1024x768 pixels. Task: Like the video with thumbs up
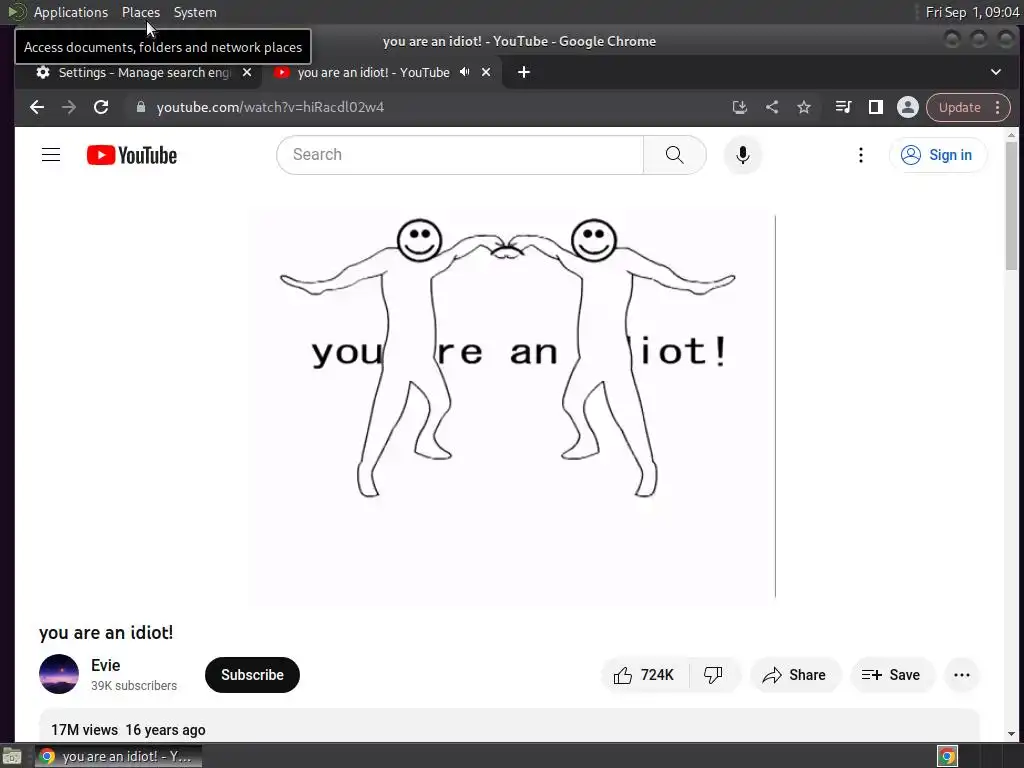(x=645, y=675)
